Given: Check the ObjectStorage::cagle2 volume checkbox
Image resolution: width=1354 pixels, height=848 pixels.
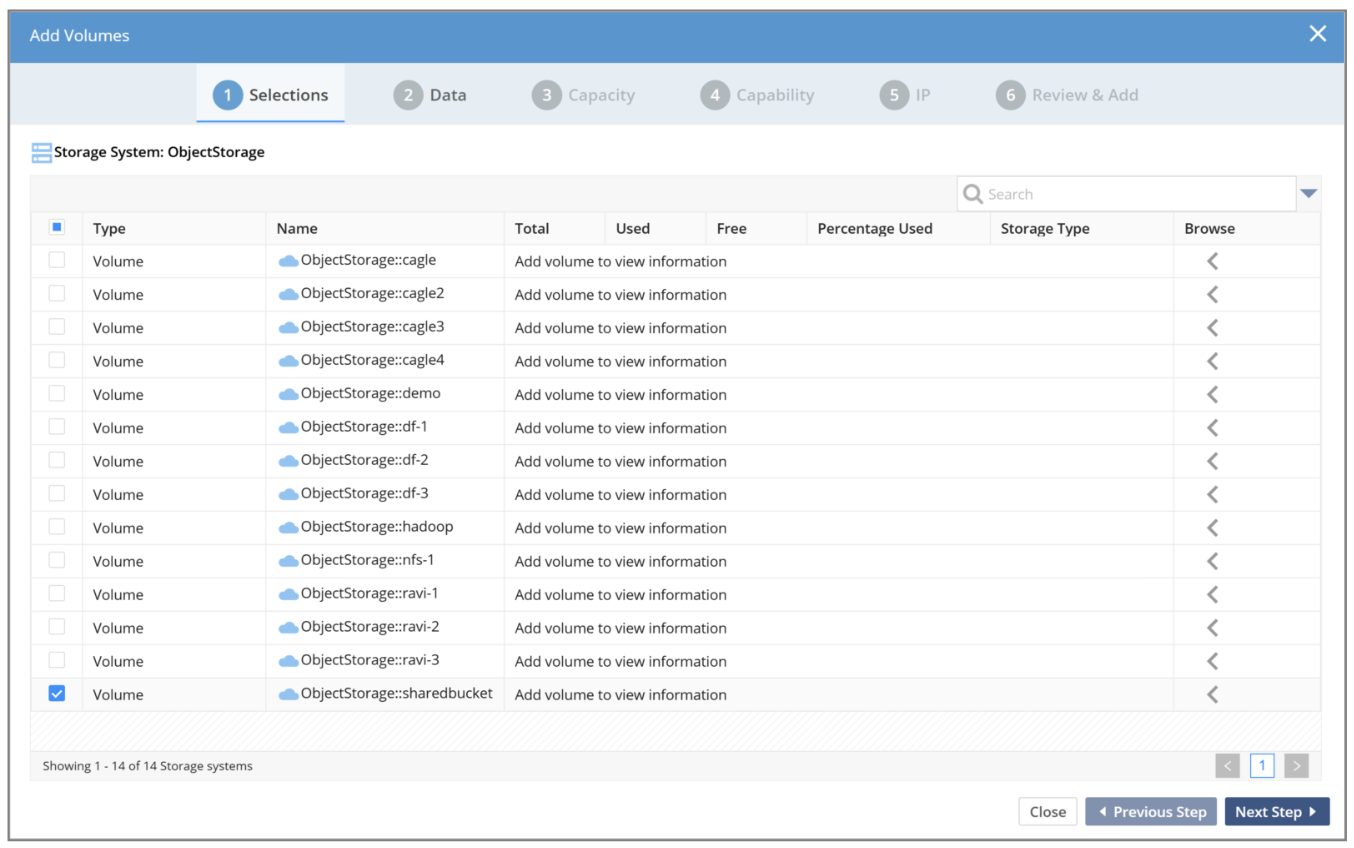Looking at the screenshot, I should coord(57,293).
